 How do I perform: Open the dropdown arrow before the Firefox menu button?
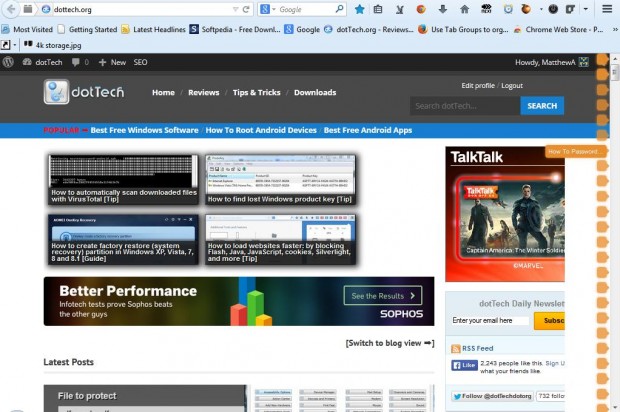point(586,9)
